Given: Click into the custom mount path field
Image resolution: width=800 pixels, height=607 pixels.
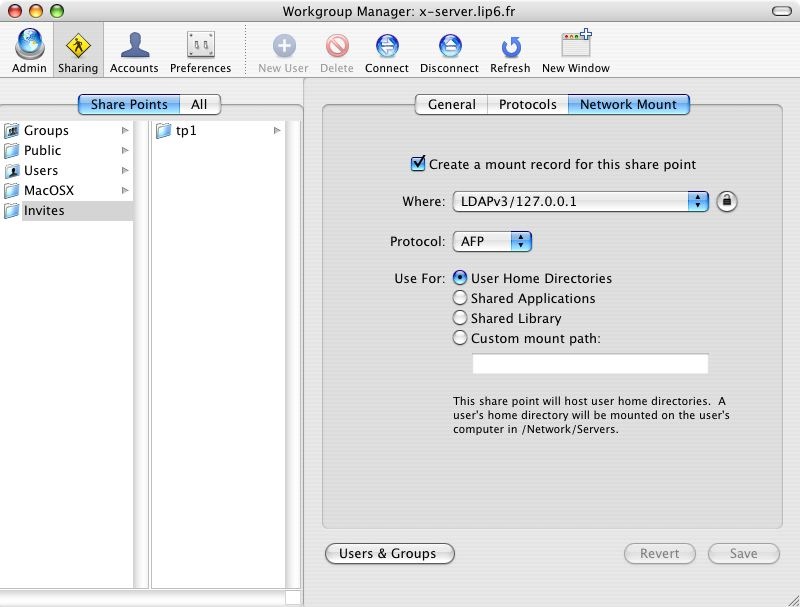Looking at the screenshot, I should click(589, 364).
